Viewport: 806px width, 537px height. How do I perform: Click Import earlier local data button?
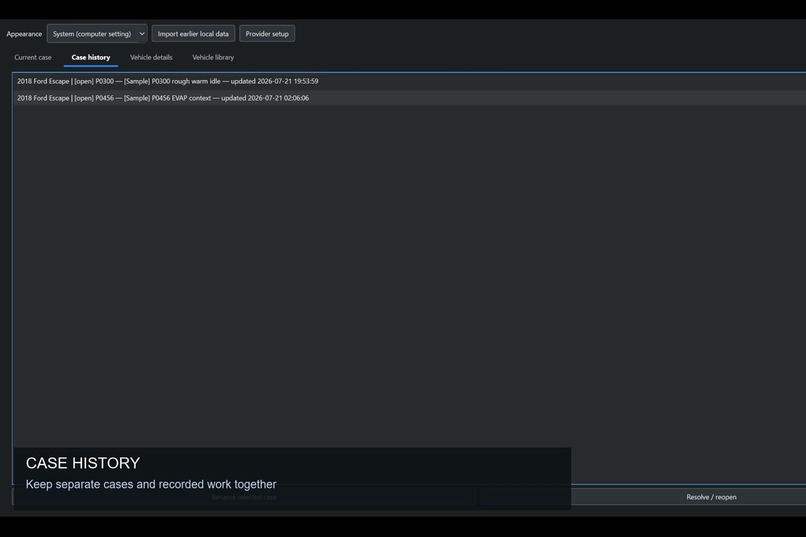pos(193,34)
